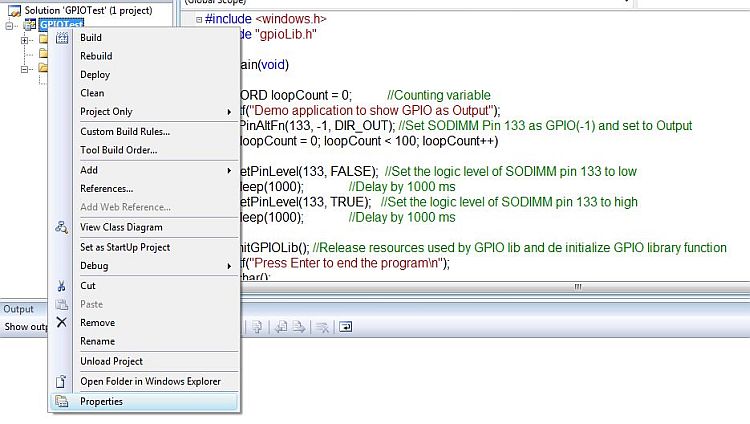Click the Project Only submenu arrow
The width and height of the screenshot is (750, 424).
tap(229, 112)
